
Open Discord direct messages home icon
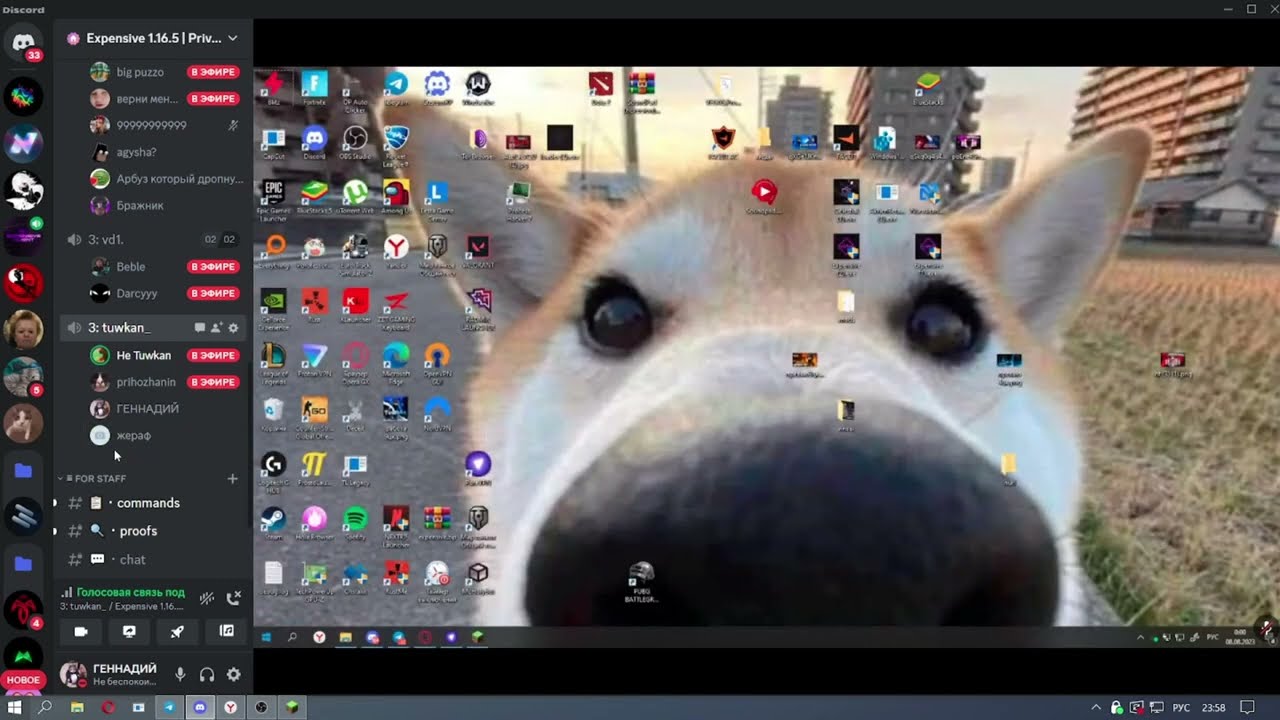[23, 42]
